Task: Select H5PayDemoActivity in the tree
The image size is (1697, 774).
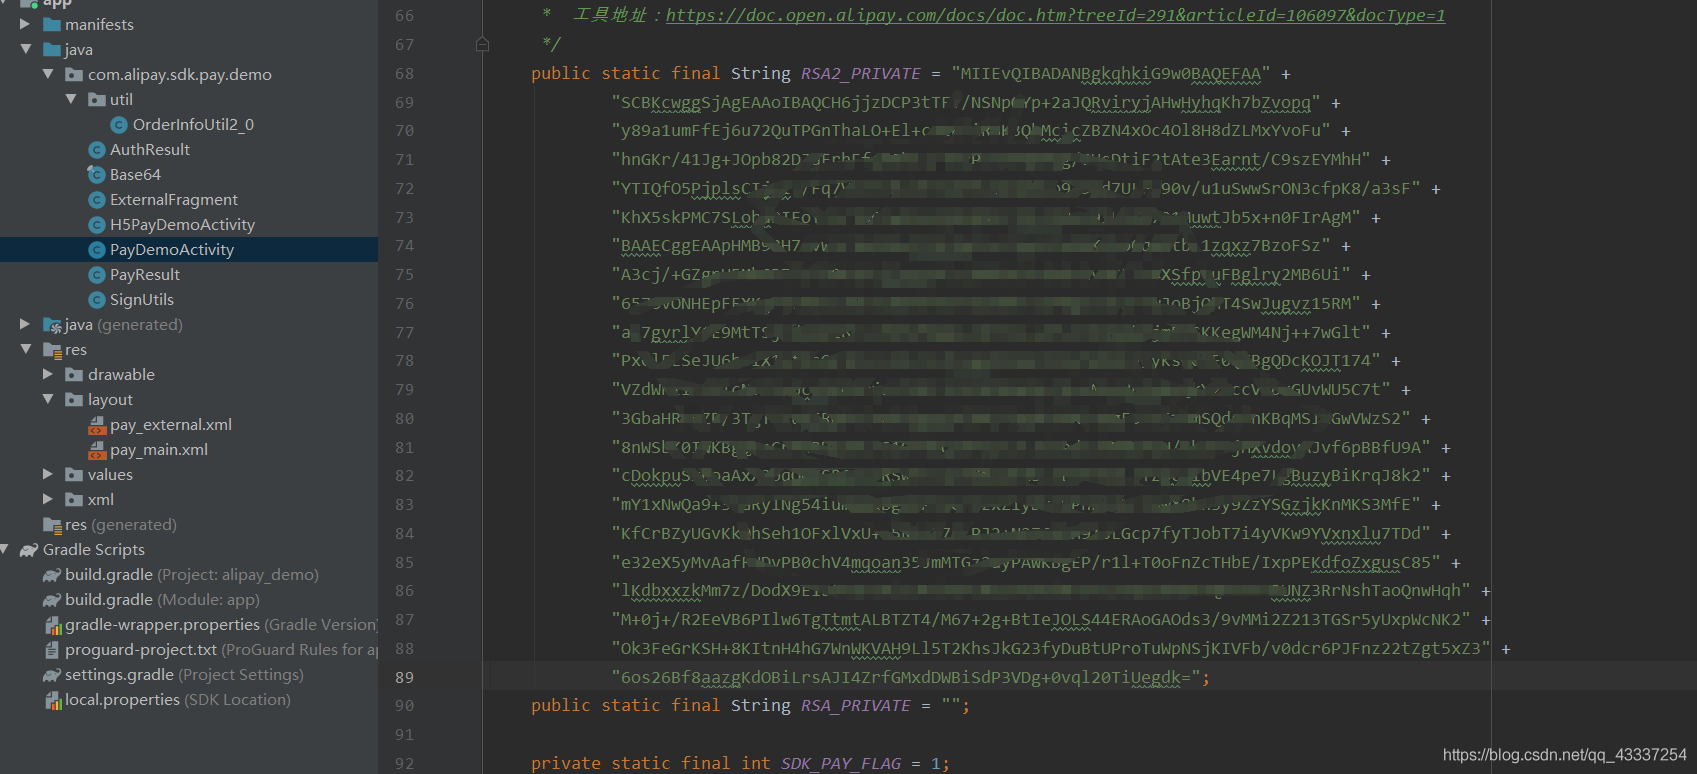Action: 182,225
